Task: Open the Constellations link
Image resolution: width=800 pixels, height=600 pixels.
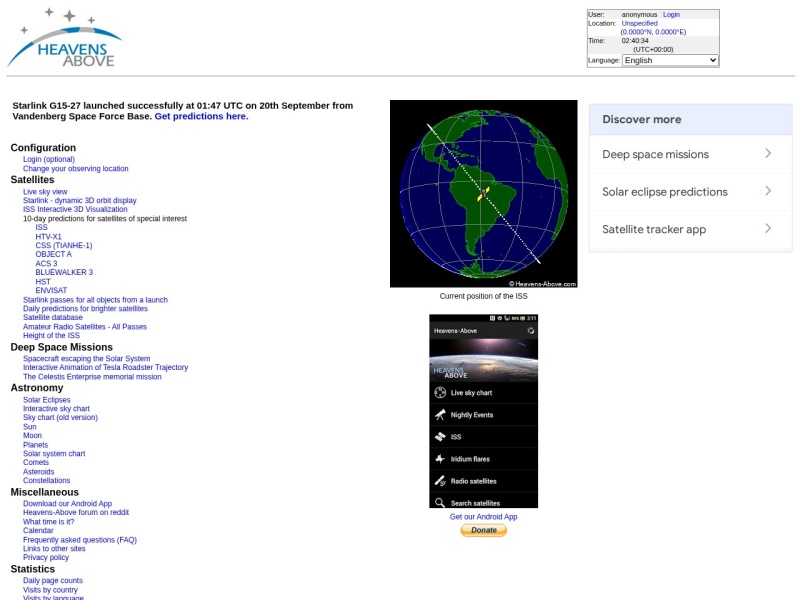Action: coord(46,481)
